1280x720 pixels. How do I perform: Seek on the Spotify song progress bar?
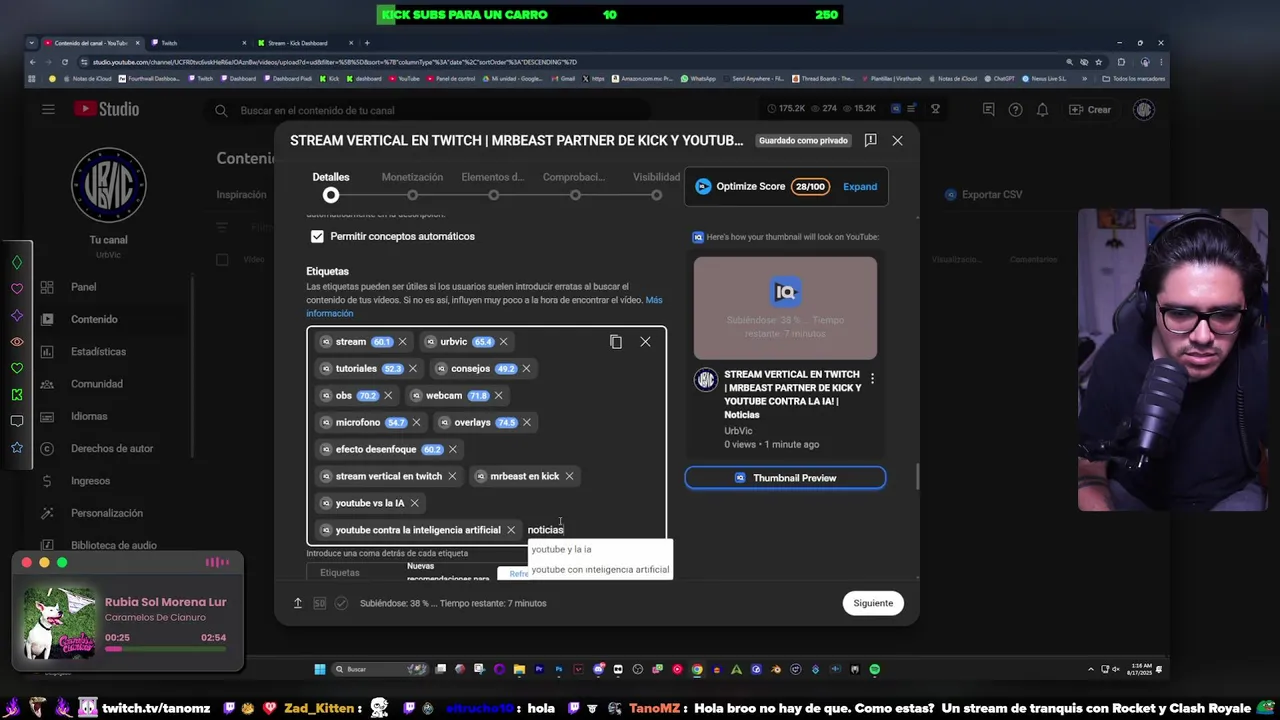165,649
